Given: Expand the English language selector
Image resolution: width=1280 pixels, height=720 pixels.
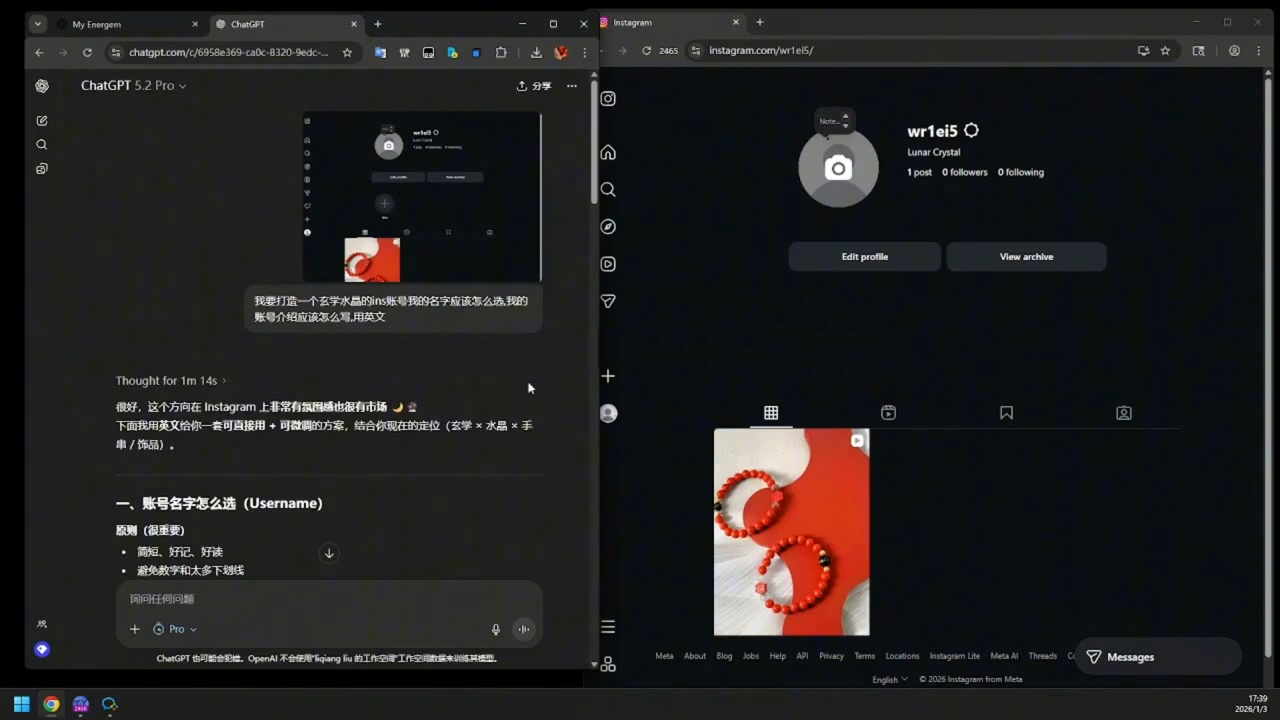Looking at the screenshot, I should (x=889, y=679).
